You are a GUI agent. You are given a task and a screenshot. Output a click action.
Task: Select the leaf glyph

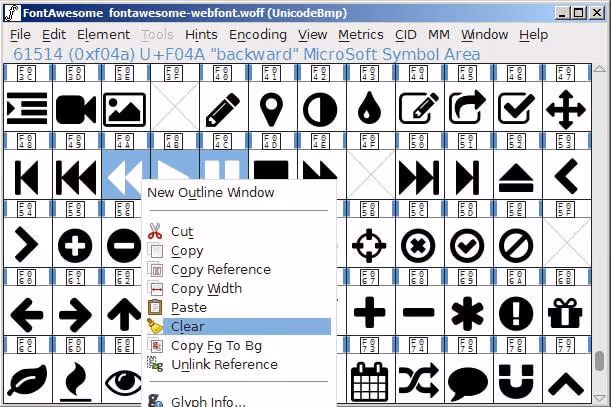click(x=27, y=380)
